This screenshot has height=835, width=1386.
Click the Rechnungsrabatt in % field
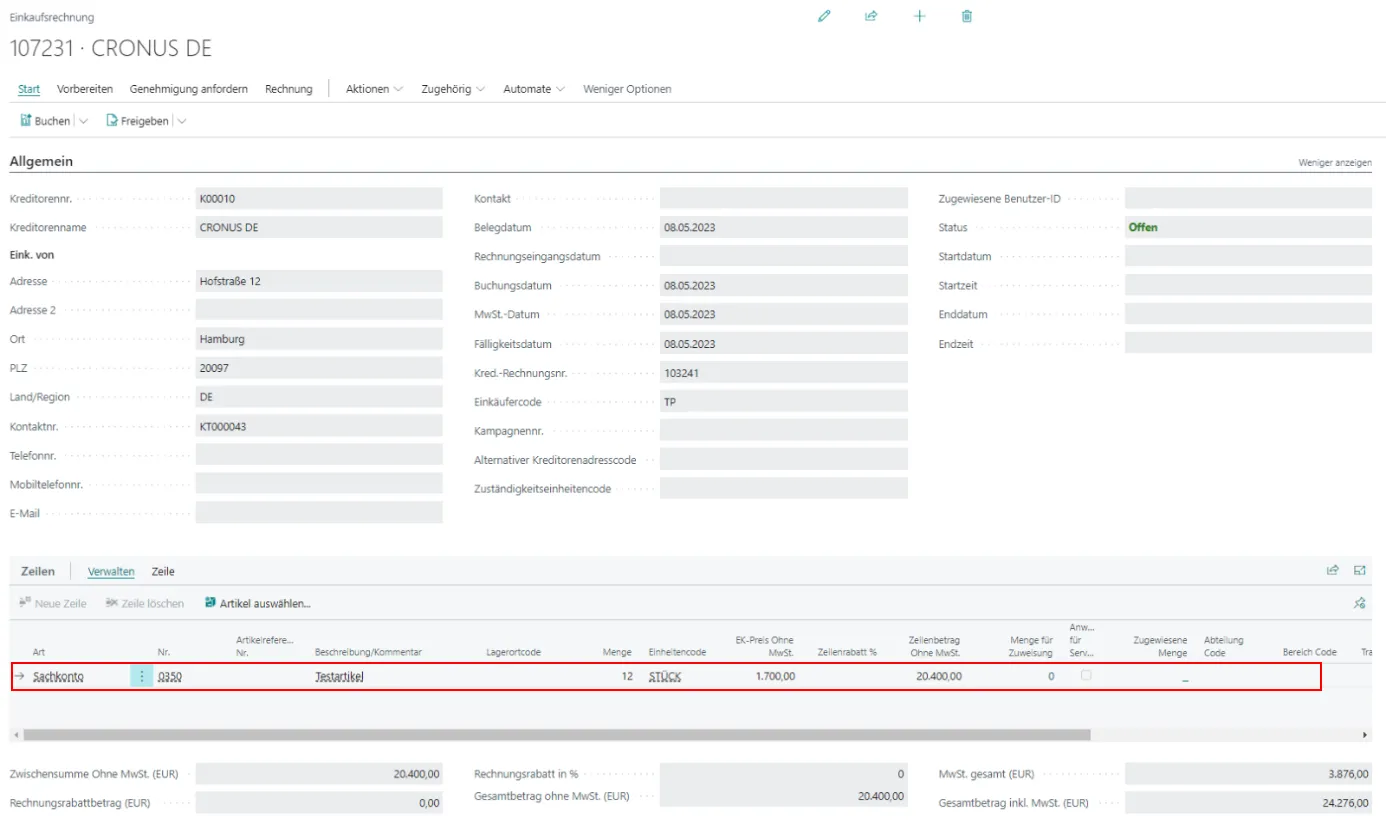(x=784, y=774)
